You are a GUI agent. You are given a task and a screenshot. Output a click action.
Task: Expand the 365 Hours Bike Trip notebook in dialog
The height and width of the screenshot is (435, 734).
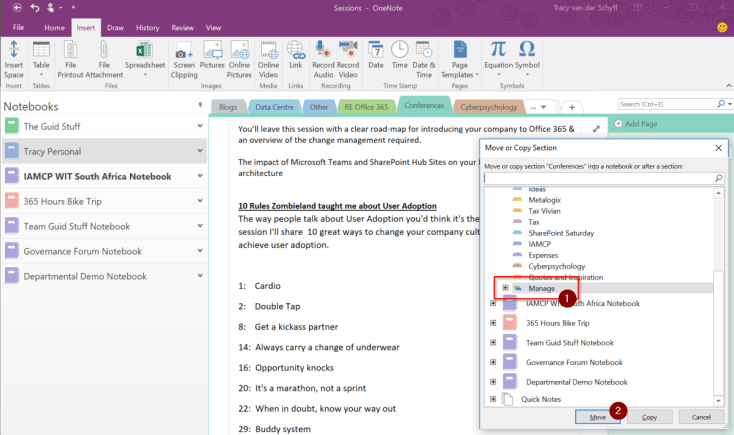click(x=494, y=323)
